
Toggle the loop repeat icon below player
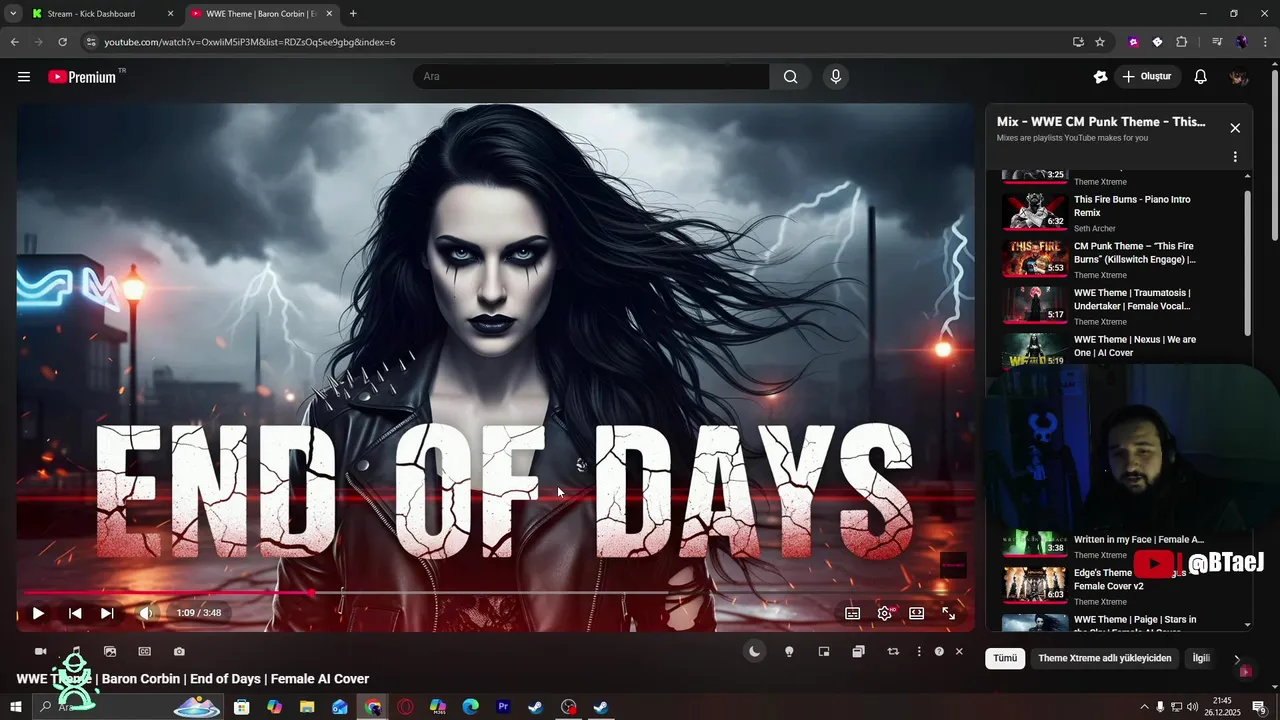[x=893, y=652]
